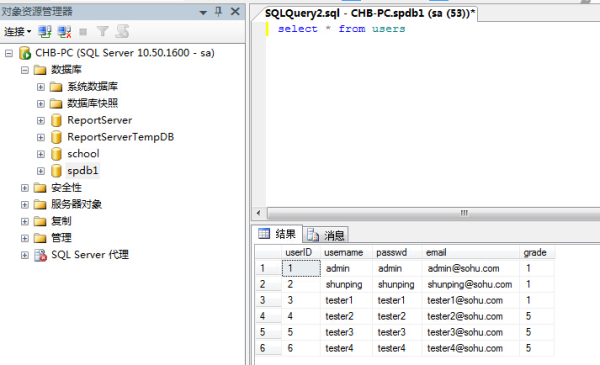The image size is (600, 365).
Task: Click the Stop square toolbar icon
Action: point(83,32)
